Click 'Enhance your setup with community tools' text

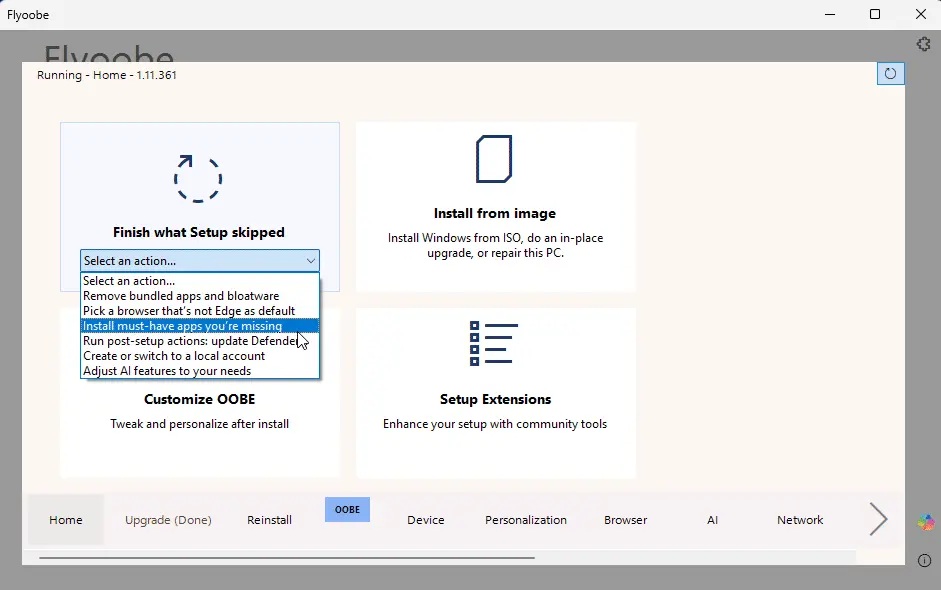pyautogui.click(x=495, y=424)
